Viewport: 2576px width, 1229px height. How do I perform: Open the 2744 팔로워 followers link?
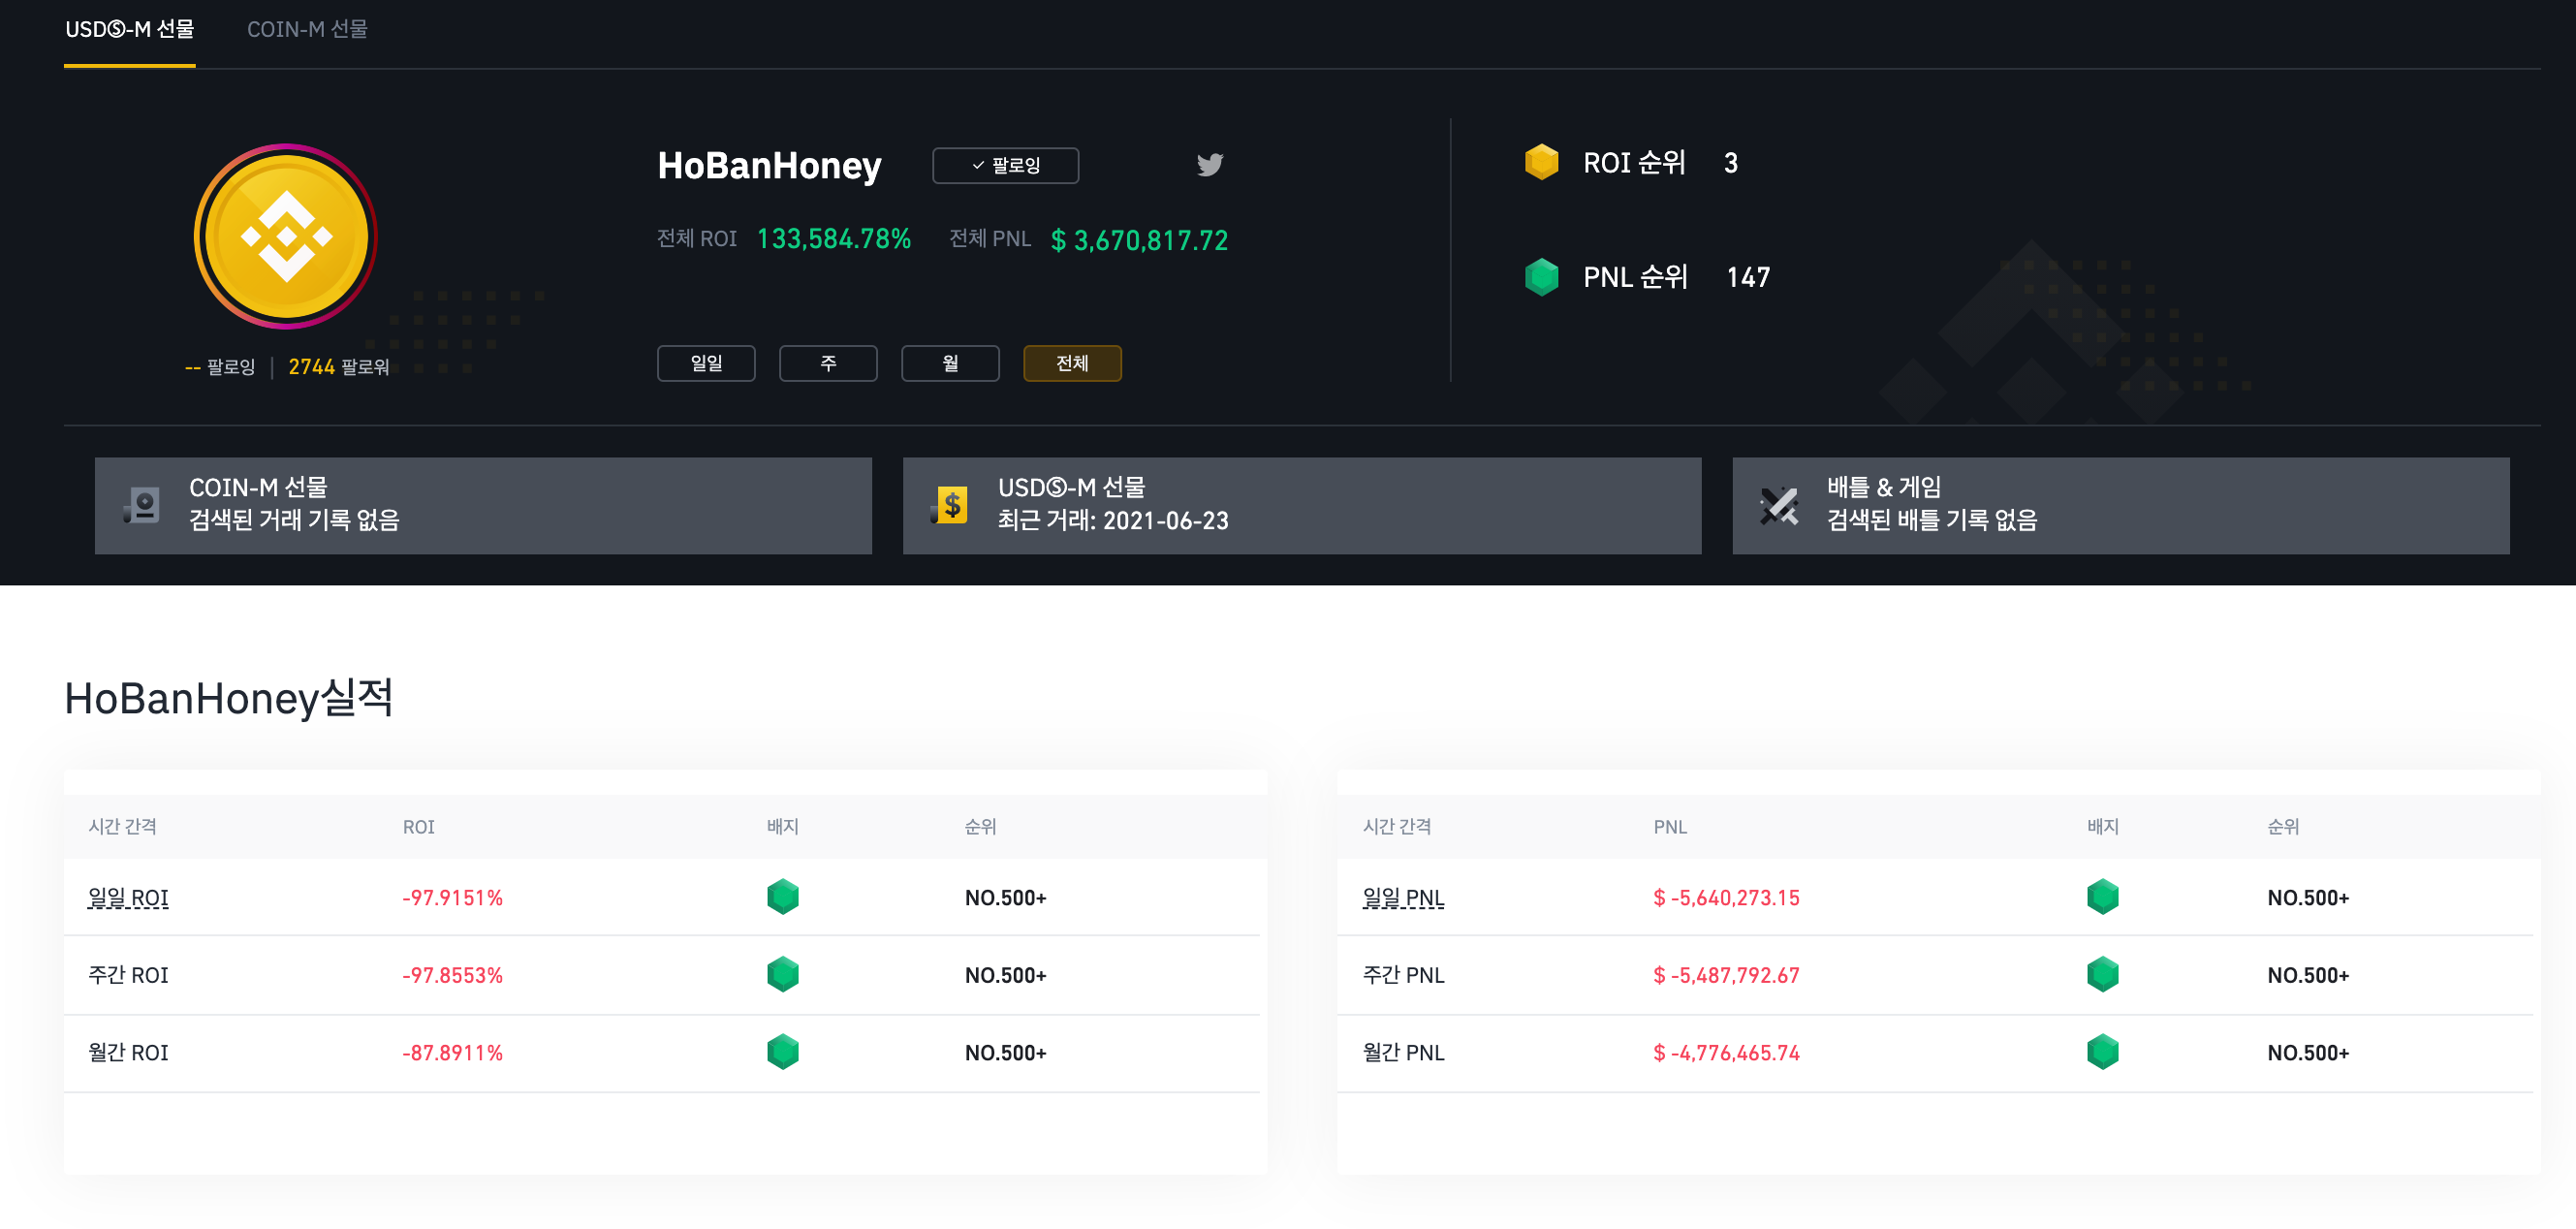[x=338, y=367]
